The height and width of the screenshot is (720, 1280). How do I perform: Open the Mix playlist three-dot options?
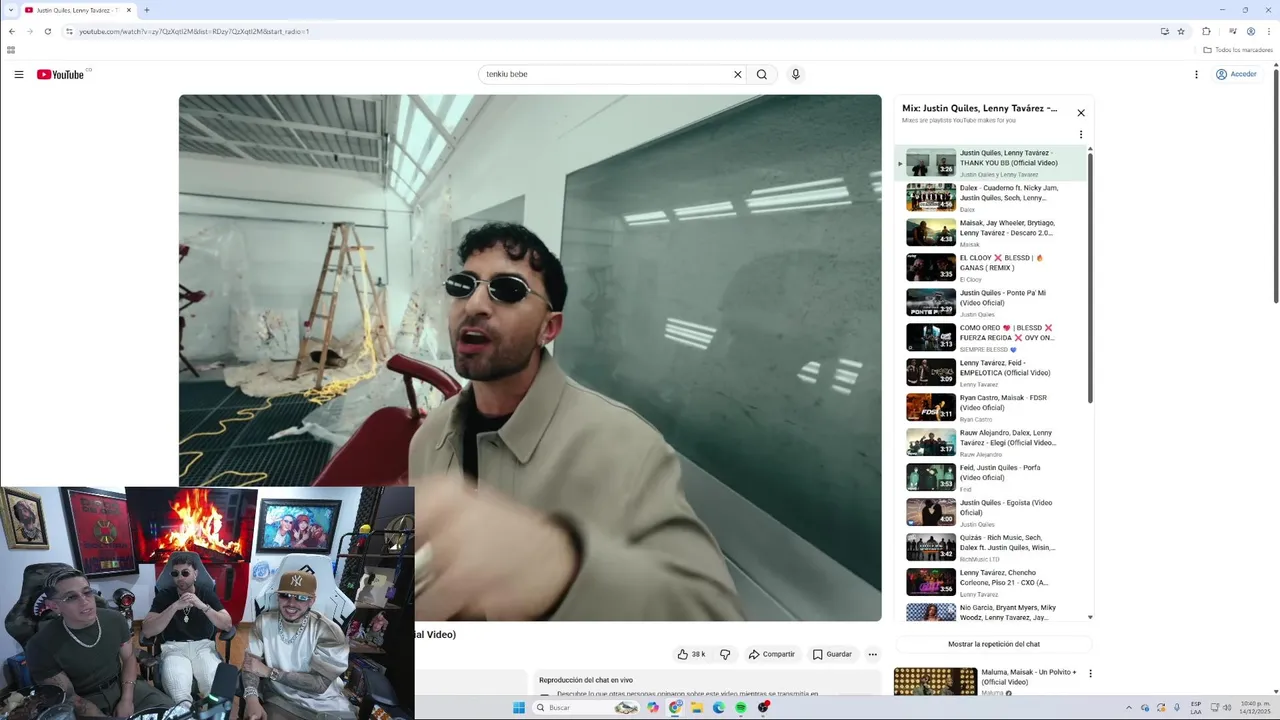[1081, 135]
